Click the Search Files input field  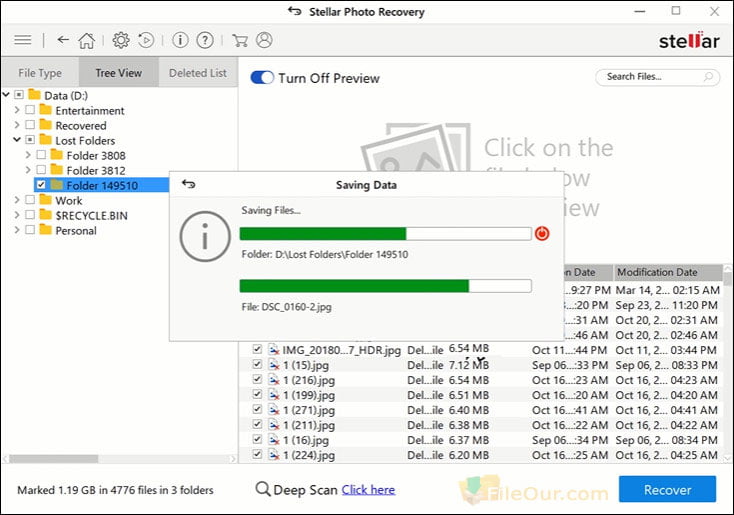pos(657,77)
